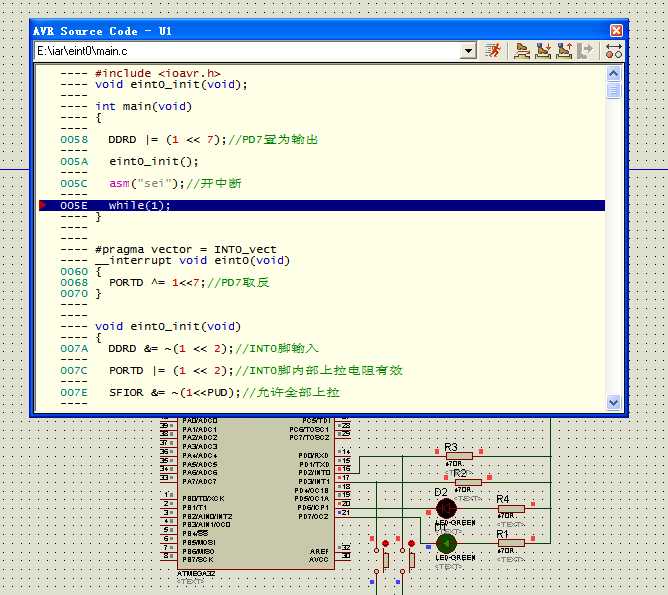Open the source file path dropdown
Image resolution: width=668 pixels, height=595 pixels.
coord(469,50)
